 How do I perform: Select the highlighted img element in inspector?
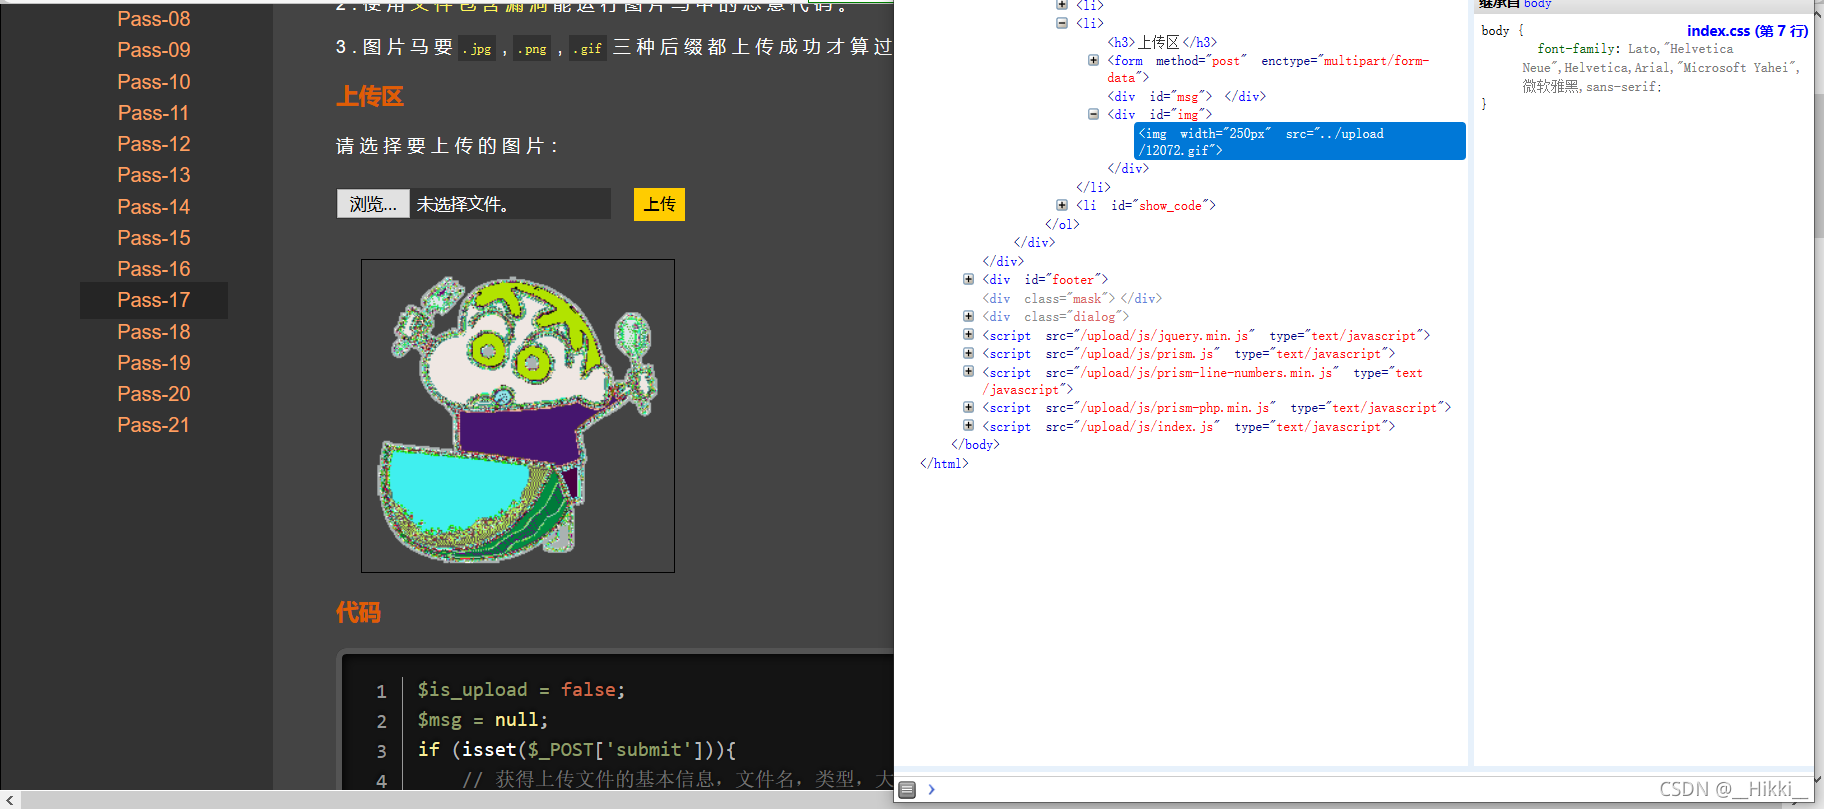pos(1300,141)
